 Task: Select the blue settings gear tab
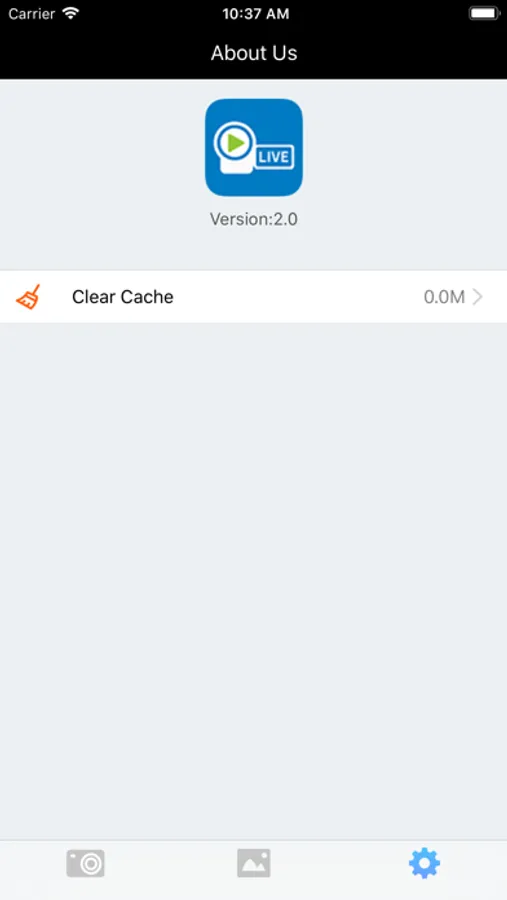[424, 863]
